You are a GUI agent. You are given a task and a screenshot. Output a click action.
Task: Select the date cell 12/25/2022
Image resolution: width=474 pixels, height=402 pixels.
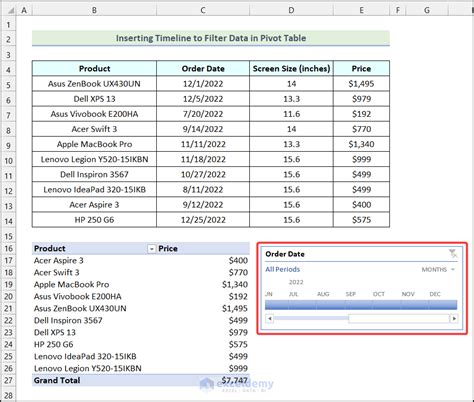[x=203, y=220]
